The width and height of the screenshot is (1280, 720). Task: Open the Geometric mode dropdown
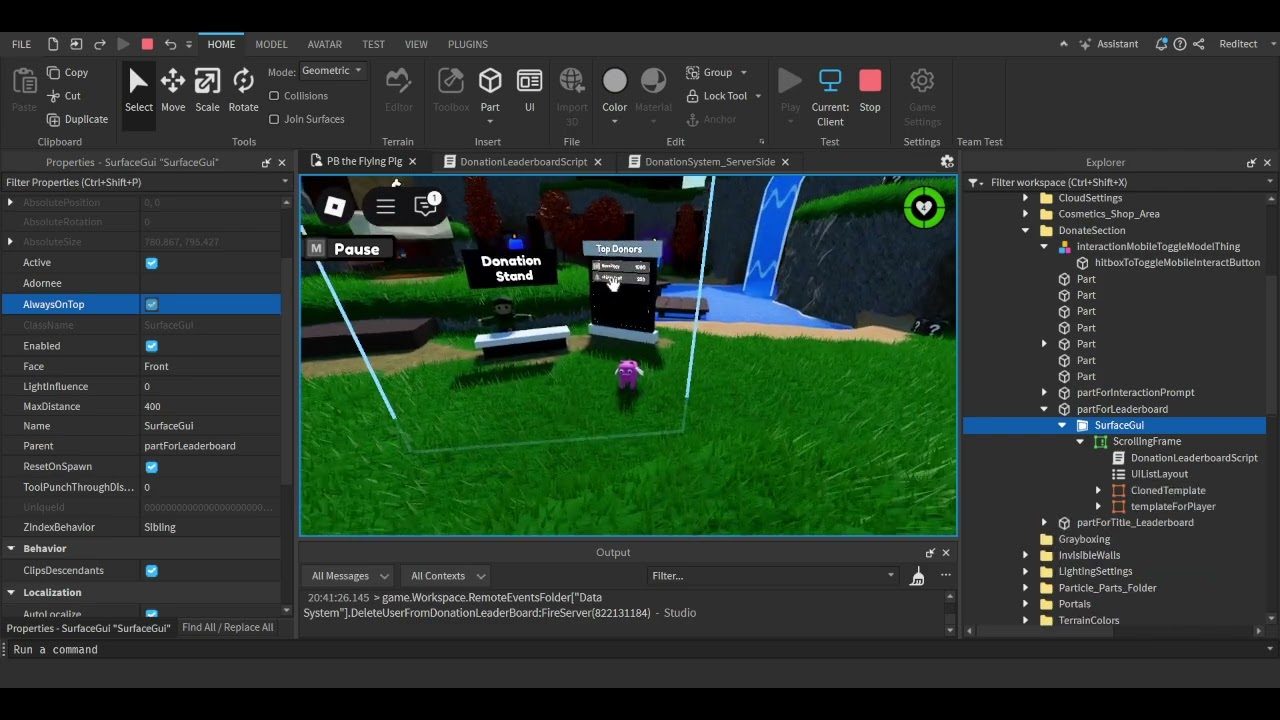[x=332, y=71]
